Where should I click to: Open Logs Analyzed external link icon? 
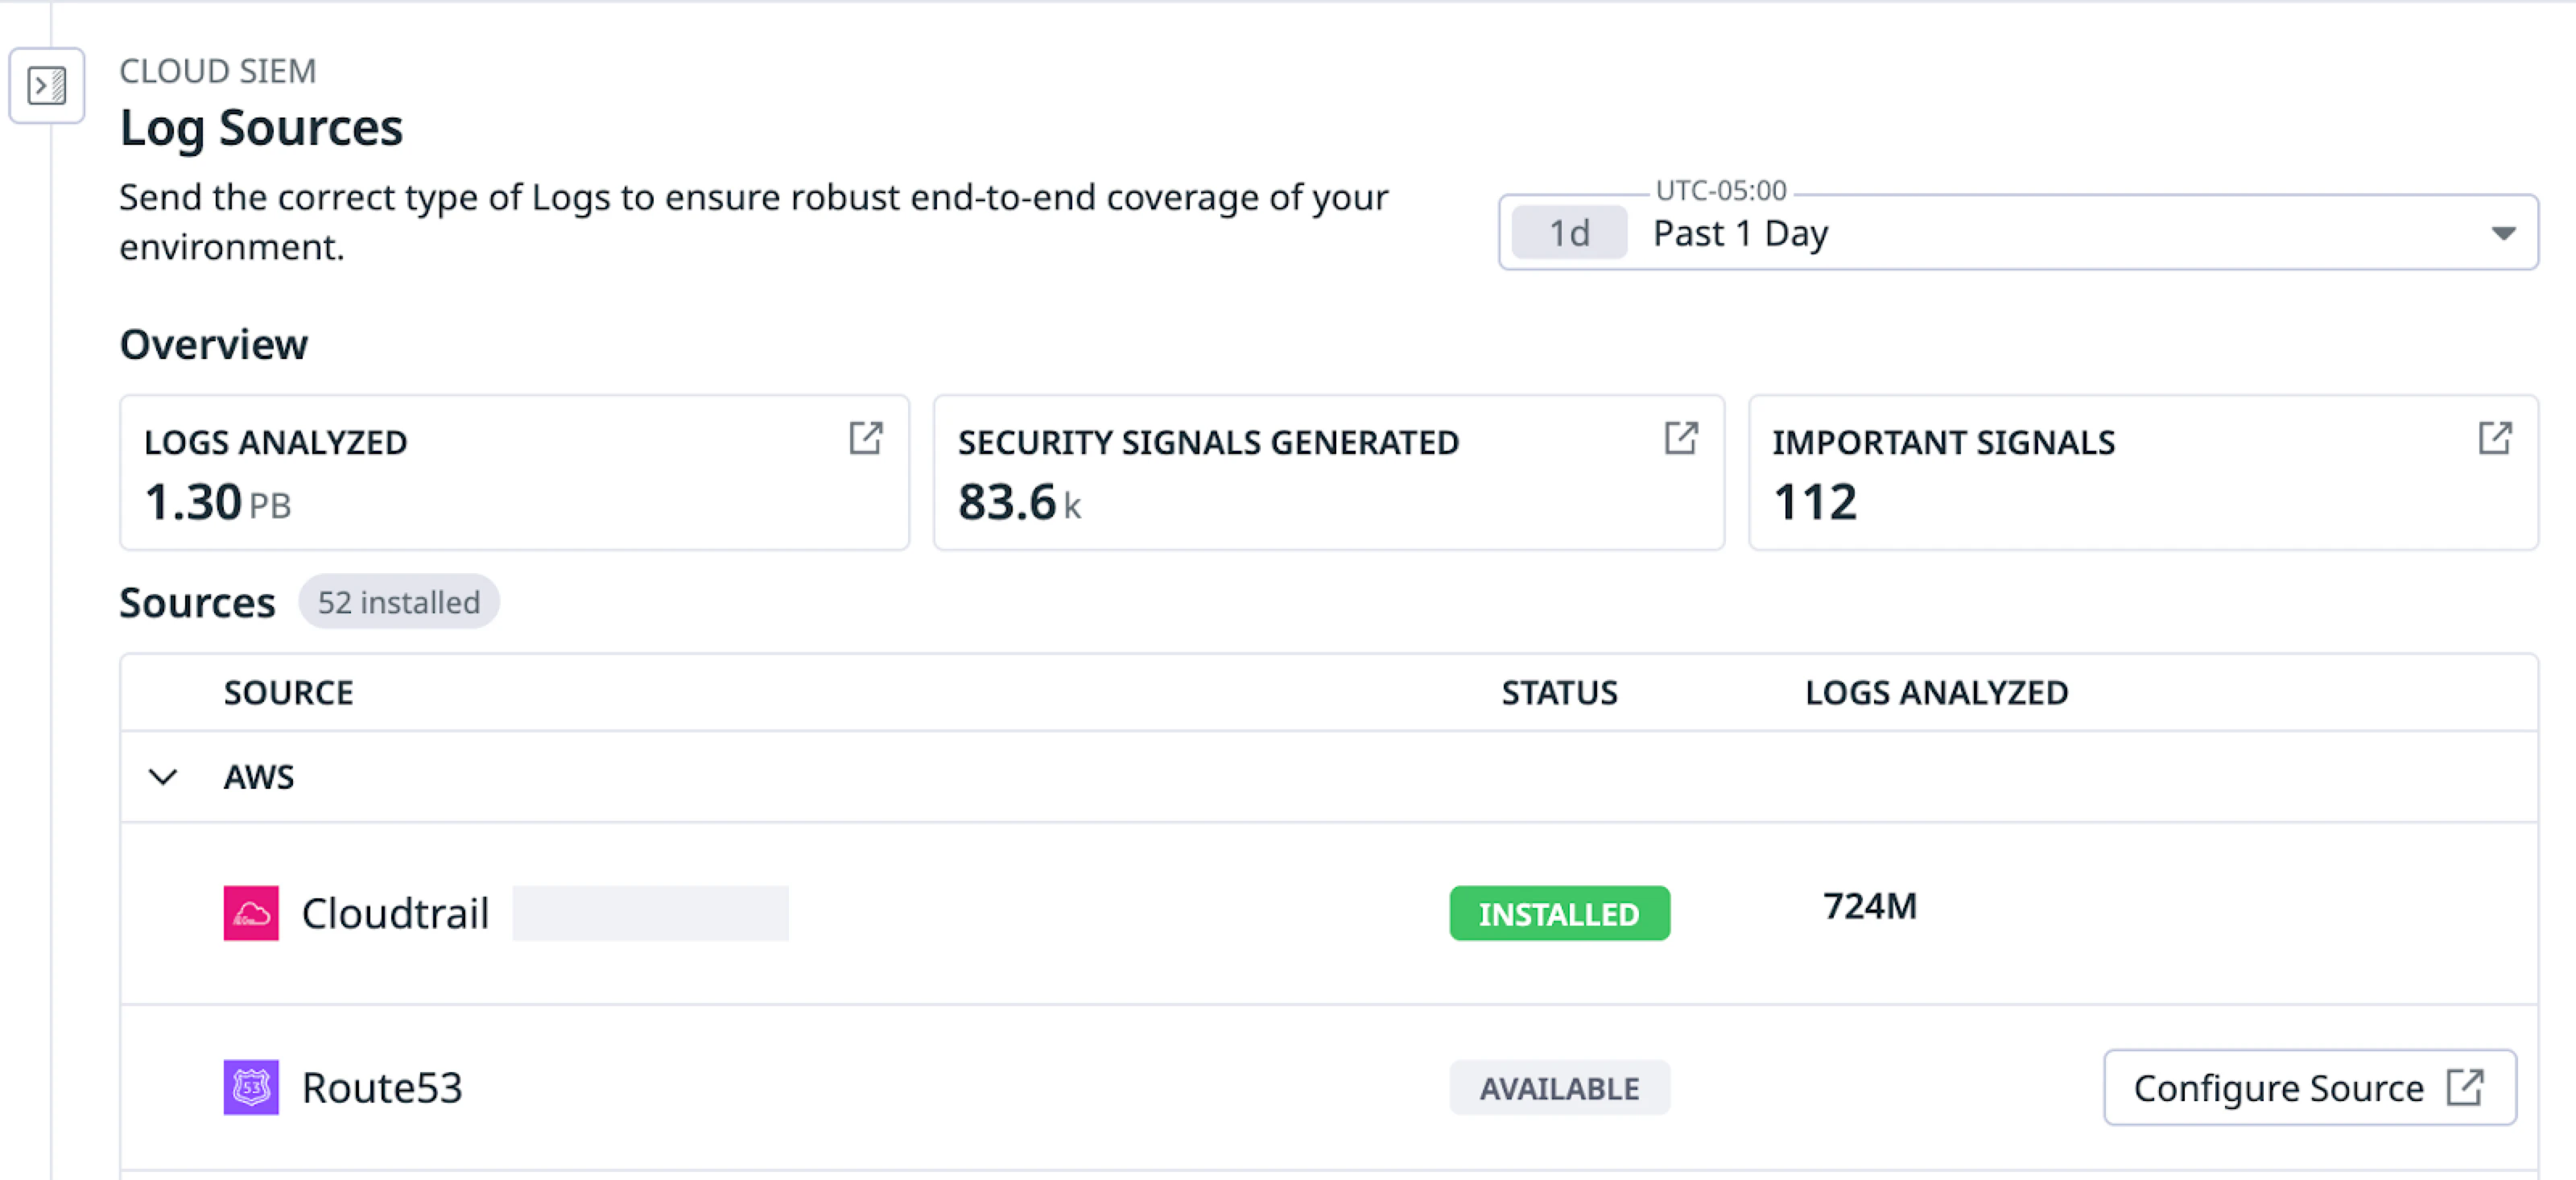click(x=865, y=438)
